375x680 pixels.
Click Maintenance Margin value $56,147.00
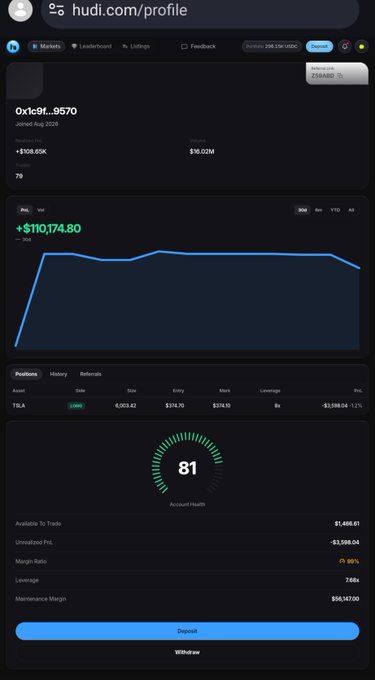tap(346, 599)
